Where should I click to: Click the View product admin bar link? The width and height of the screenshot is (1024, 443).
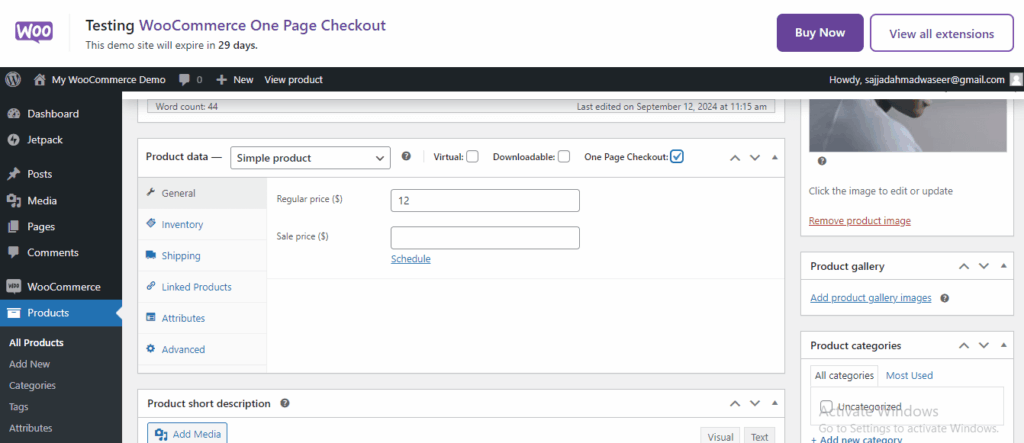click(x=293, y=80)
